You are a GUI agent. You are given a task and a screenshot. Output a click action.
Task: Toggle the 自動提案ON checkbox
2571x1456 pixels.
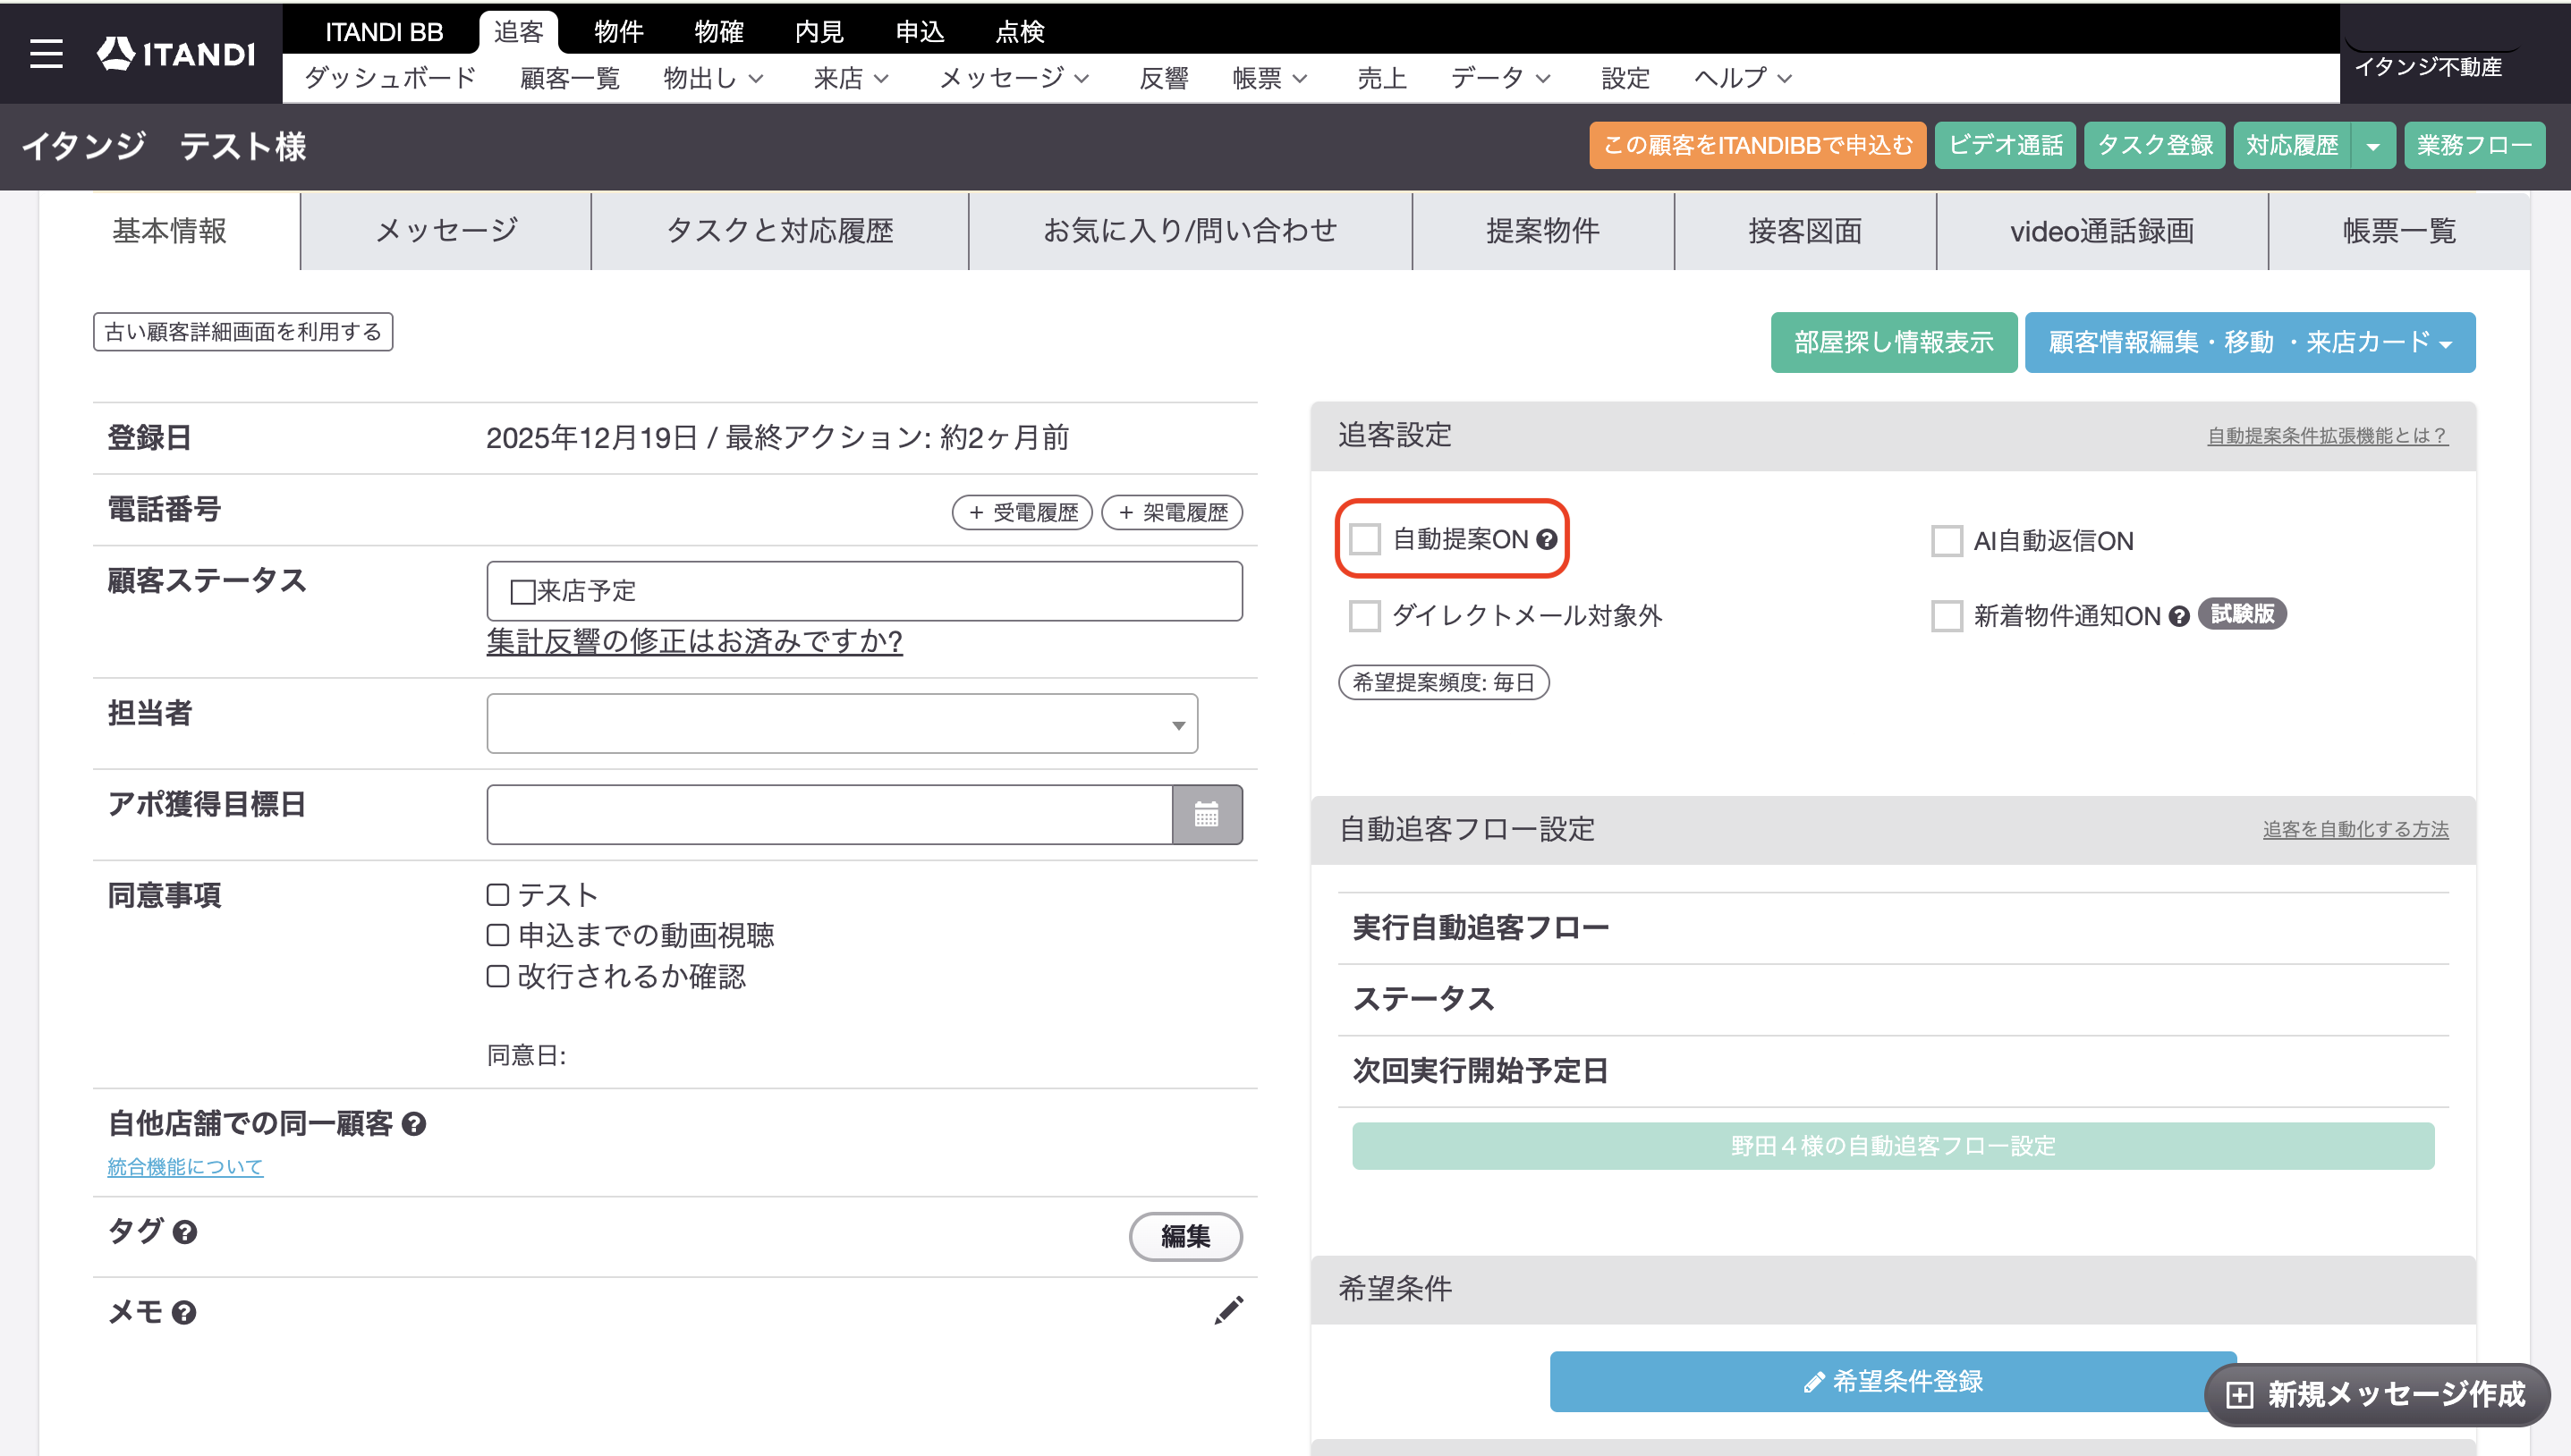coord(1365,539)
